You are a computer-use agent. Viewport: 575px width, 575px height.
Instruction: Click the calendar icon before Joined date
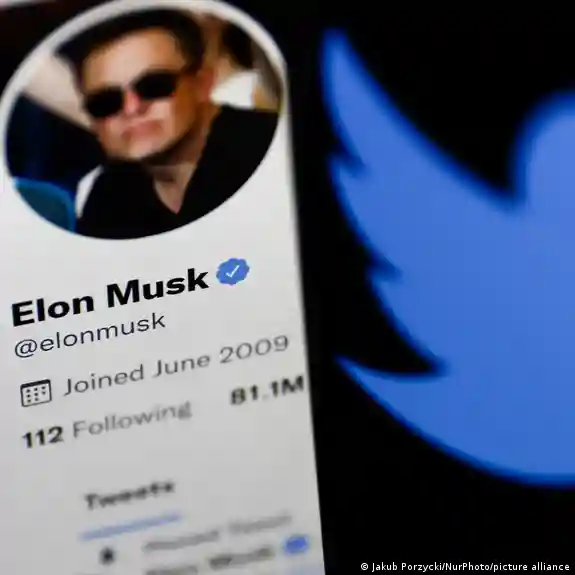point(36,393)
